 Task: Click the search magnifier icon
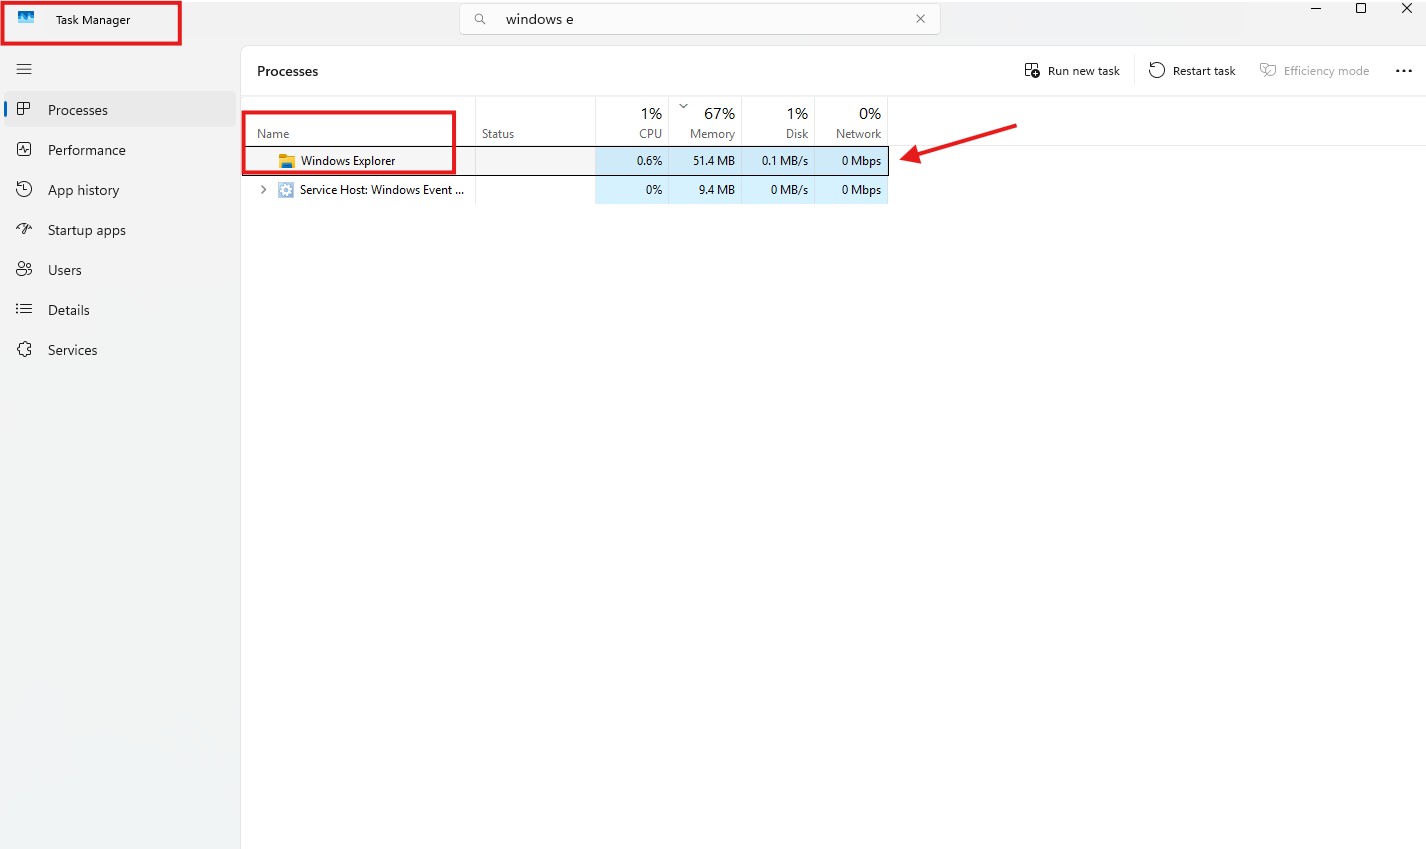[480, 19]
